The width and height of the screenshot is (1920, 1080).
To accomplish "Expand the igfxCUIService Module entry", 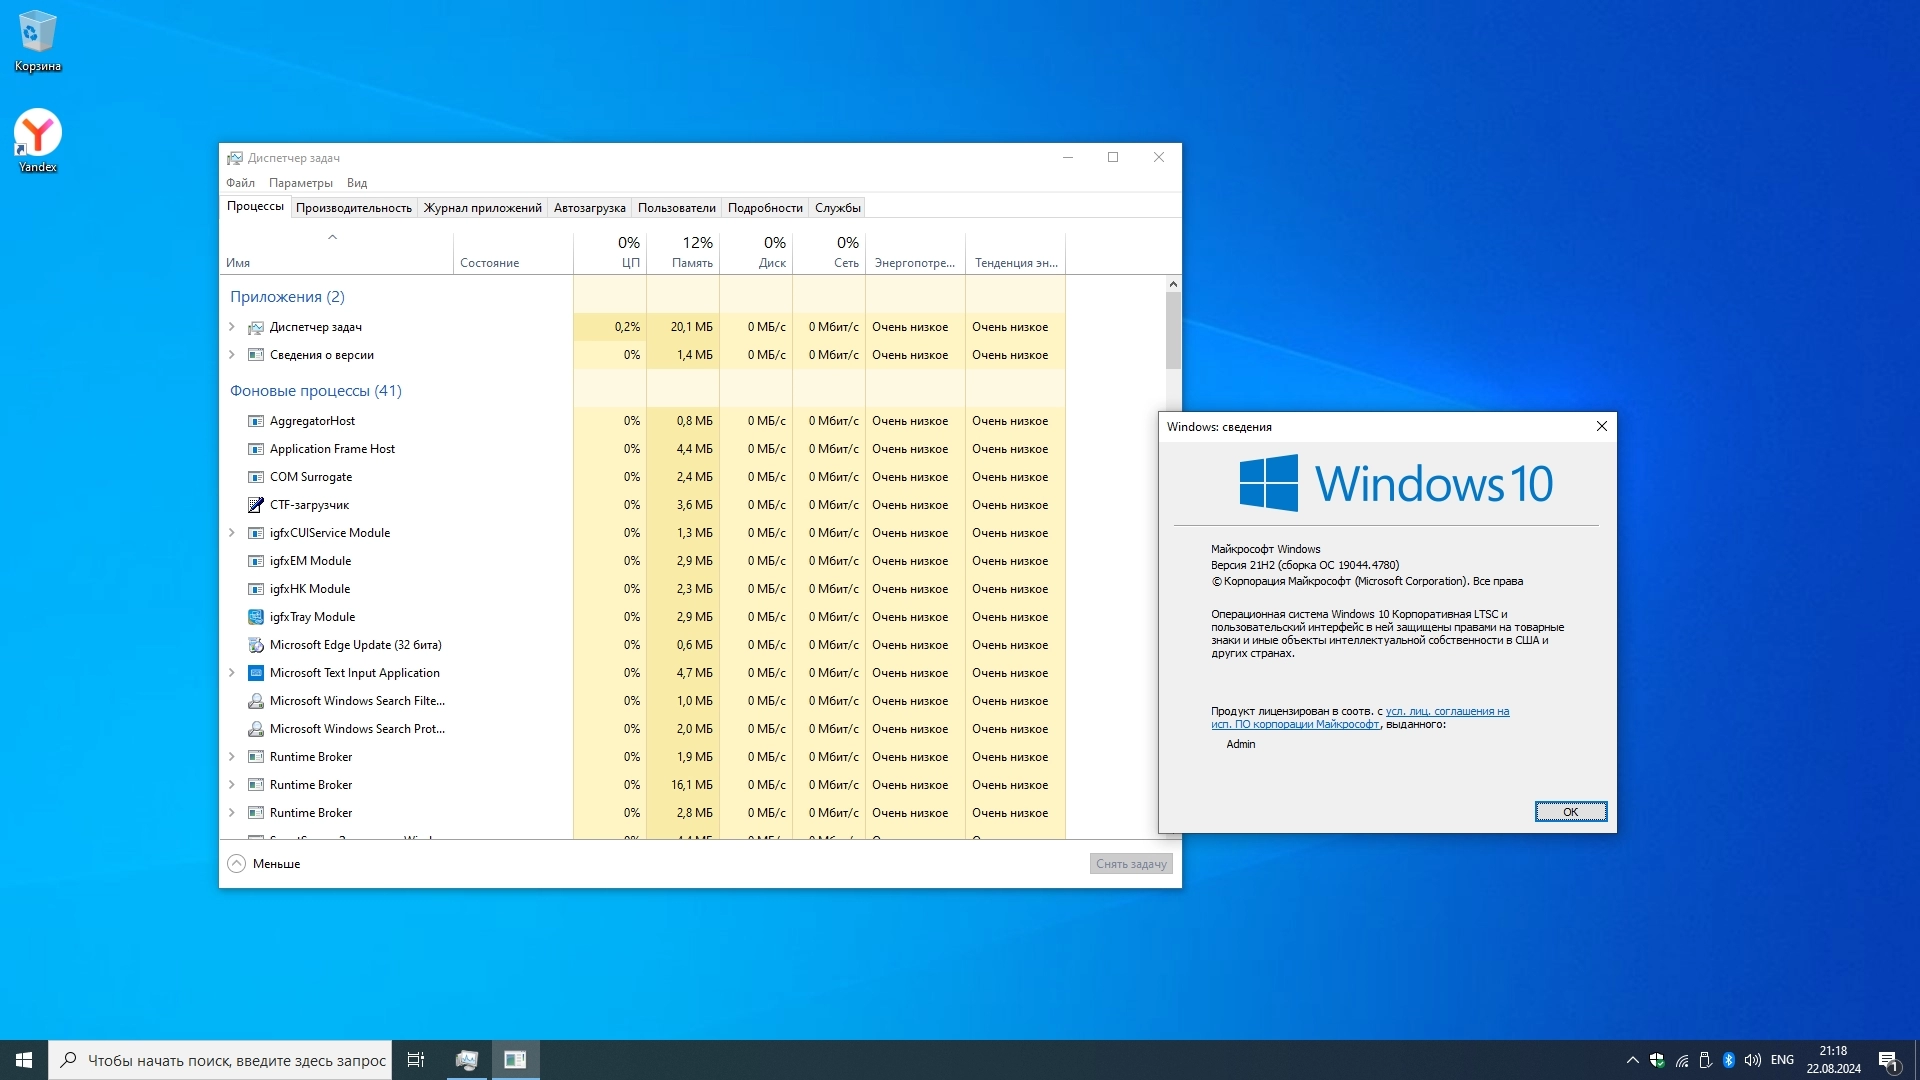I will point(232,533).
